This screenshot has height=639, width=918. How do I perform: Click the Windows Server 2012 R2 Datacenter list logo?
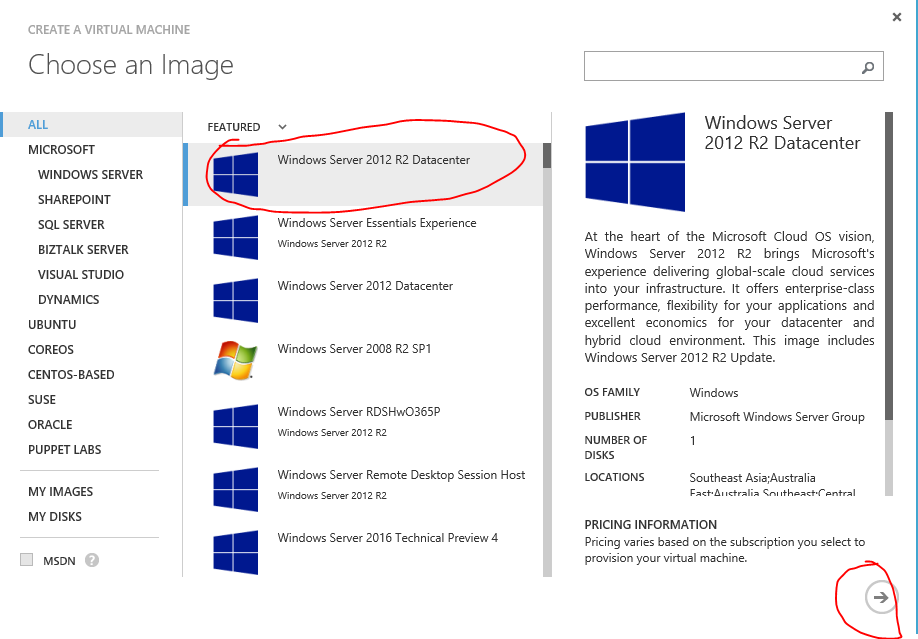[235, 175]
